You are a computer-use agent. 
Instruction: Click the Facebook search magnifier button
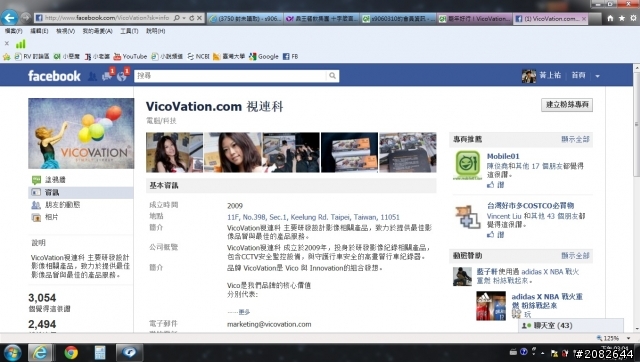333,76
